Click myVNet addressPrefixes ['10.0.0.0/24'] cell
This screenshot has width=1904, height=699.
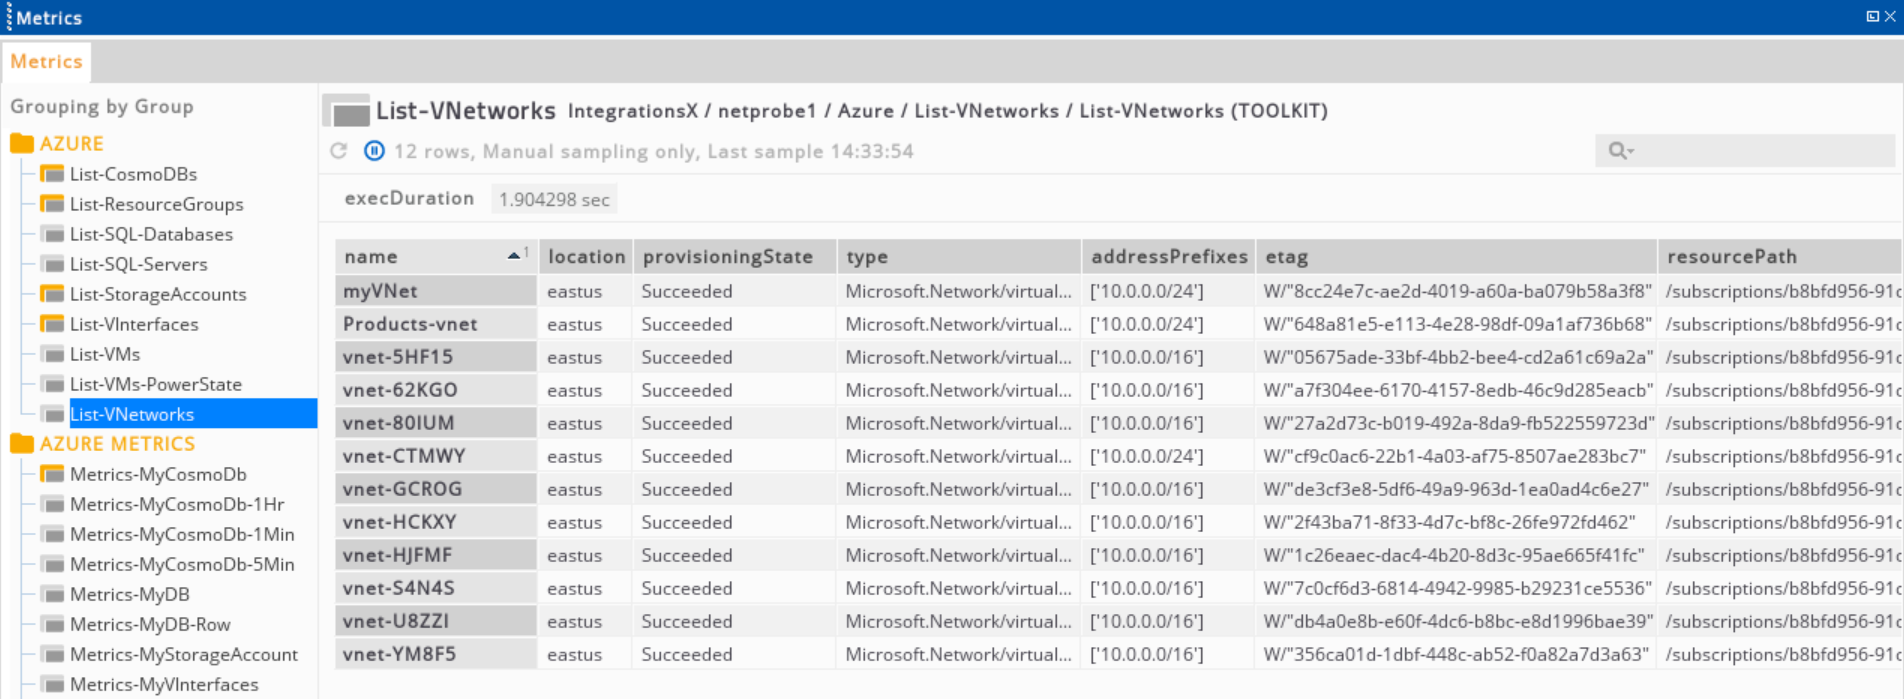pos(1168,291)
